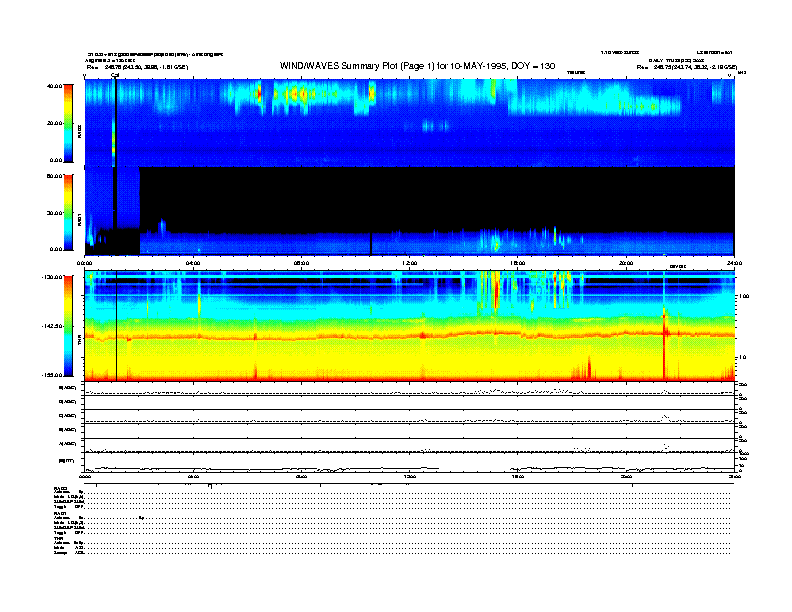The width and height of the screenshot is (792, 612).
Task: Click the -142.50 label on TNR scale
Action: click(52, 326)
